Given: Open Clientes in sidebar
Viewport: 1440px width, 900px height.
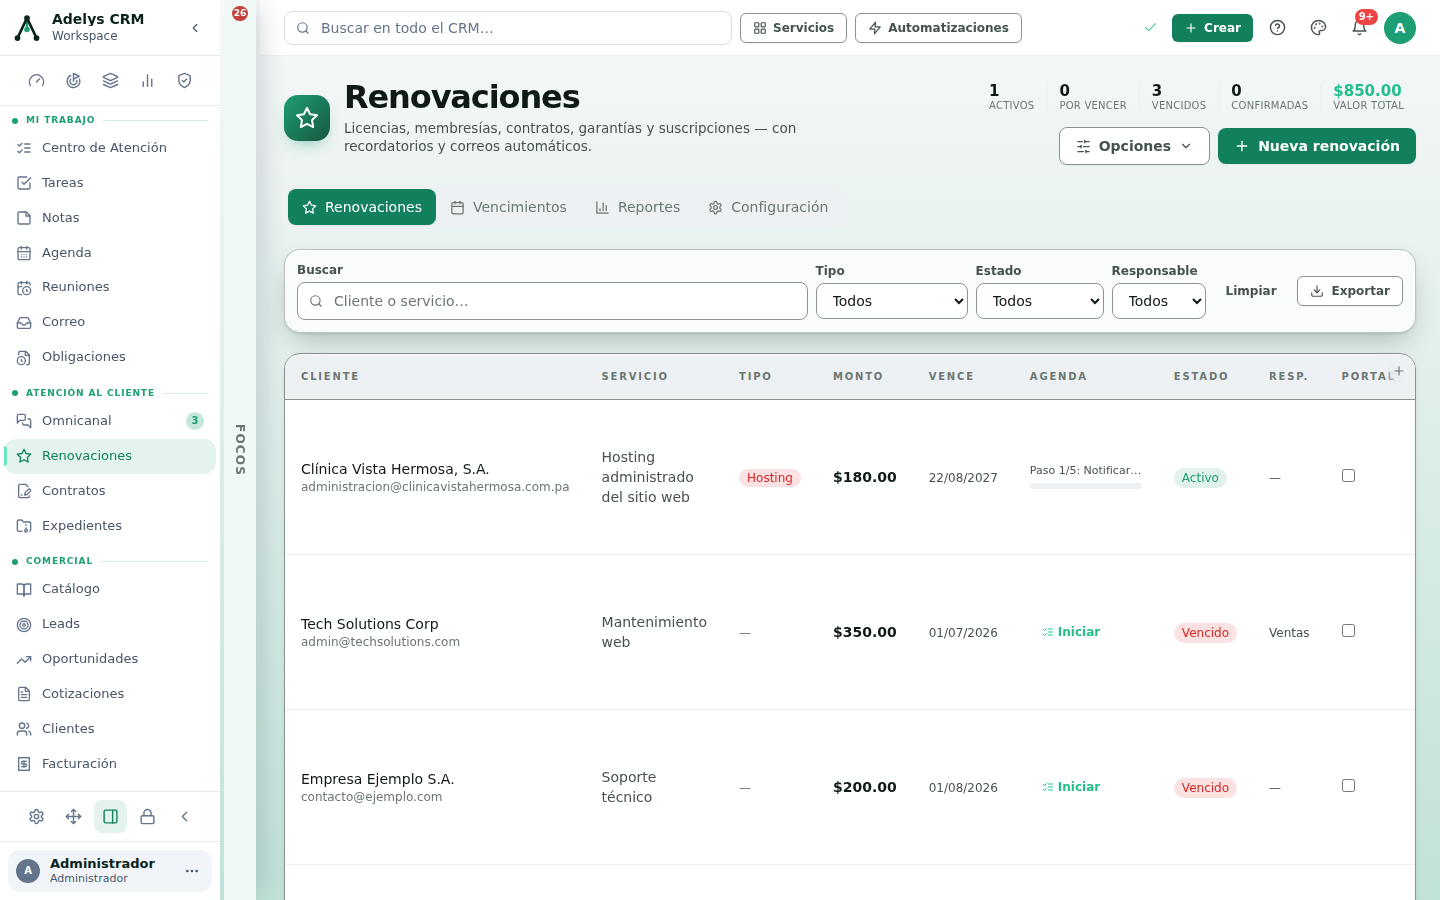Looking at the screenshot, I should coord(110,729).
